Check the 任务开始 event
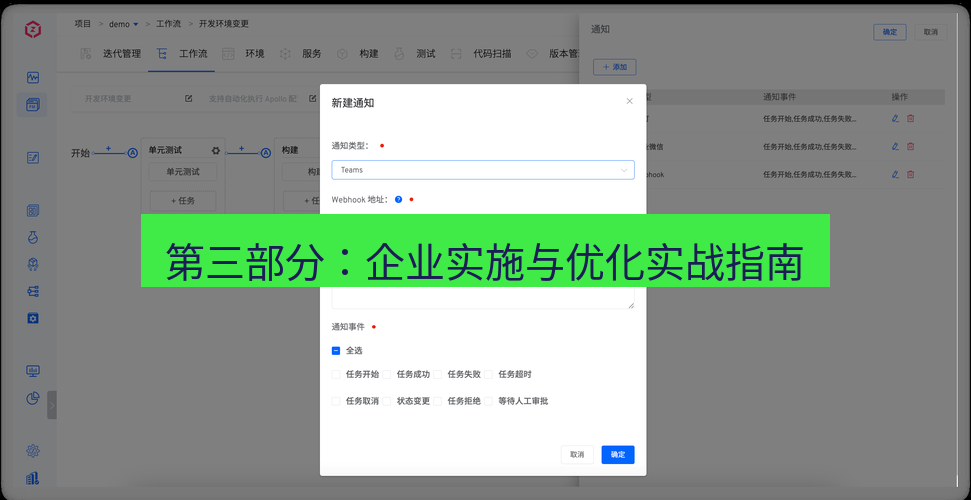The width and height of the screenshot is (971, 500). coord(336,374)
